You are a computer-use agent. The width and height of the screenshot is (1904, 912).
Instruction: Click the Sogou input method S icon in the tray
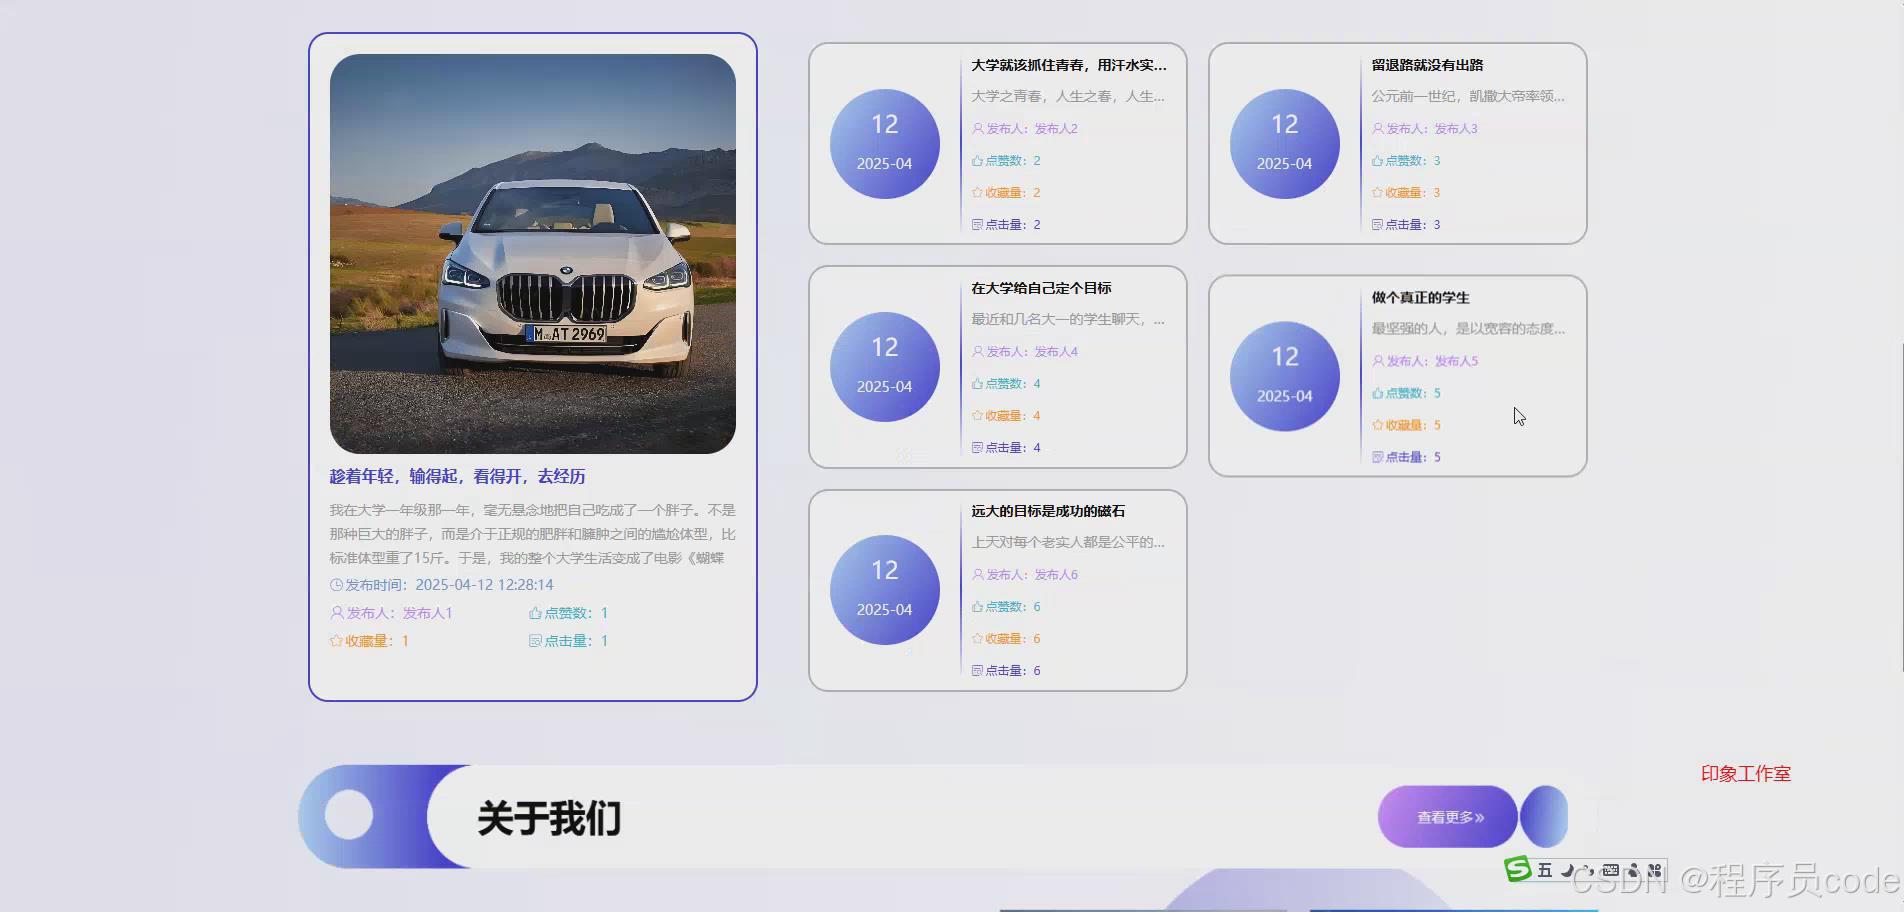pos(1517,869)
